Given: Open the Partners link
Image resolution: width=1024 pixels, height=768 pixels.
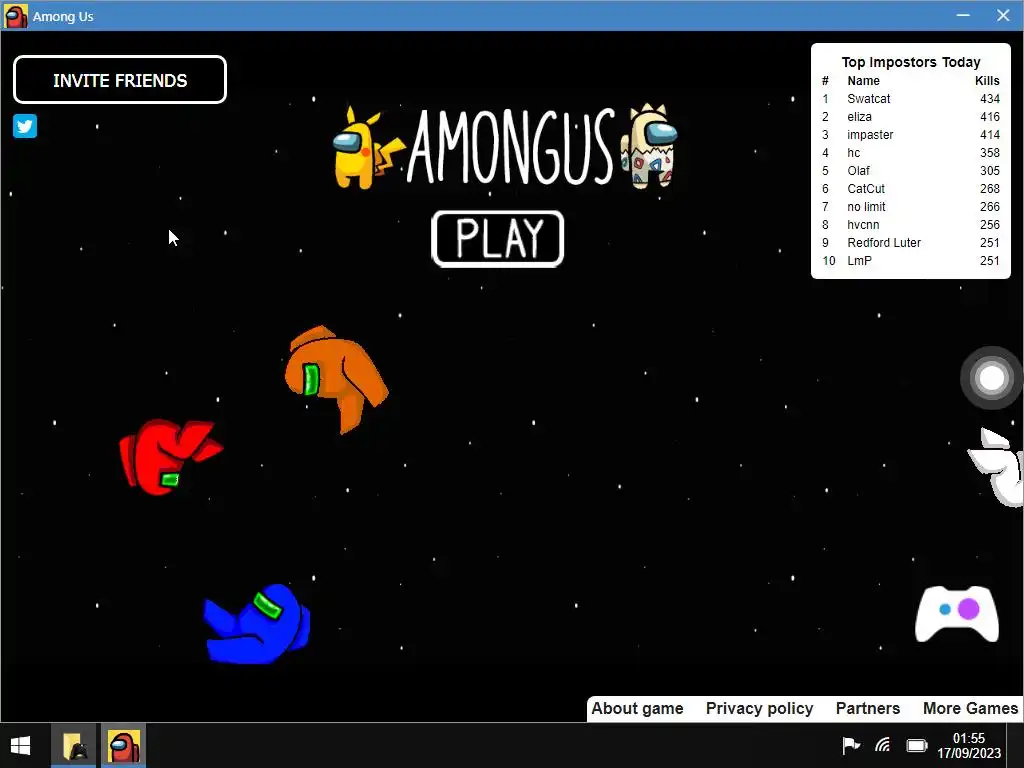Looking at the screenshot, I should [x=868, y=709].
